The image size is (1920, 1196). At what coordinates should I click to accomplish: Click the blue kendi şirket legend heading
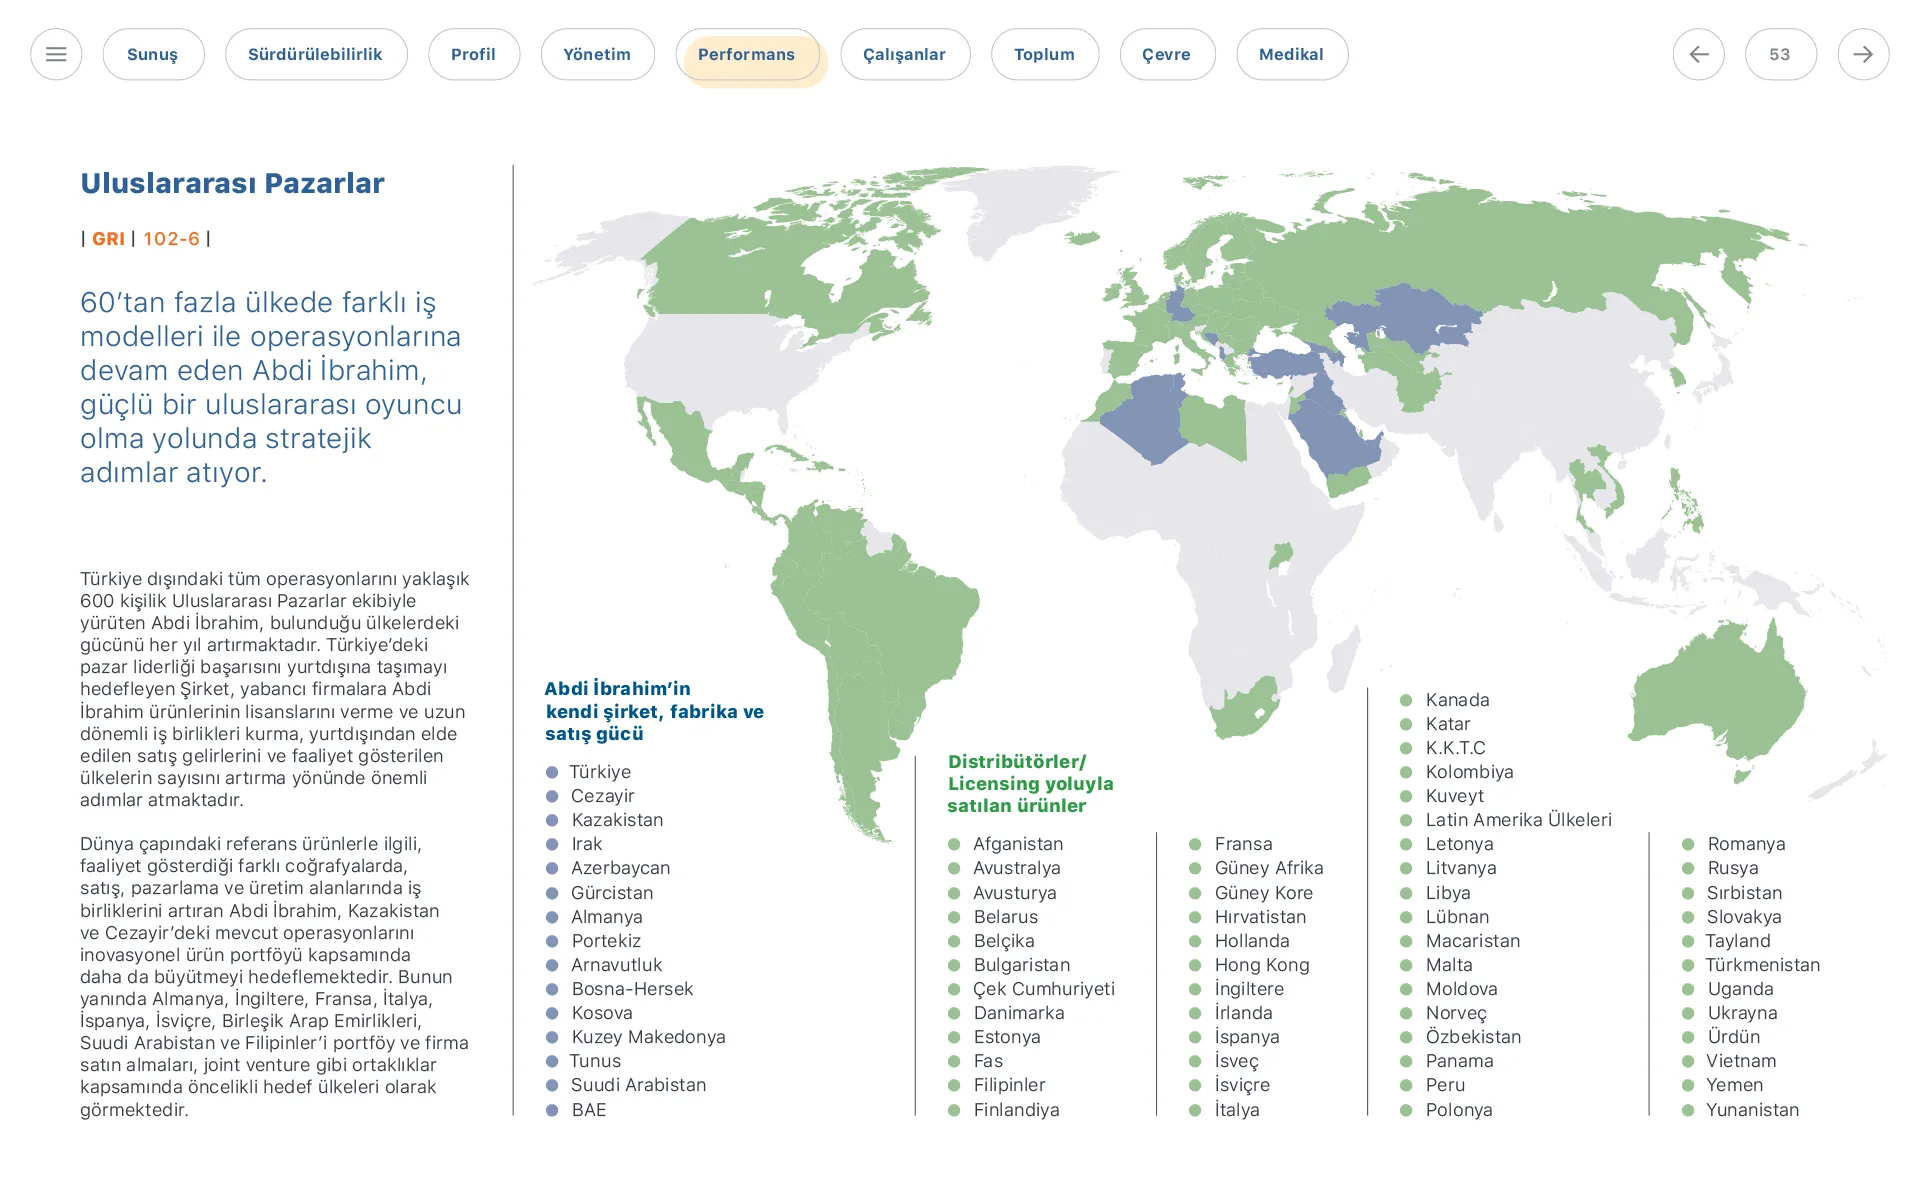click(654, 711)
